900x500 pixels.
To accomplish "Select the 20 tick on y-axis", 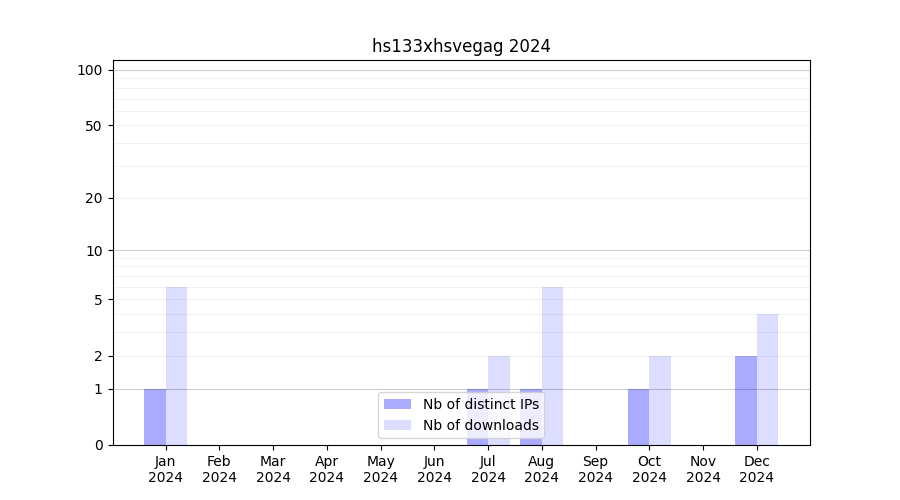I will pos(94,198).
